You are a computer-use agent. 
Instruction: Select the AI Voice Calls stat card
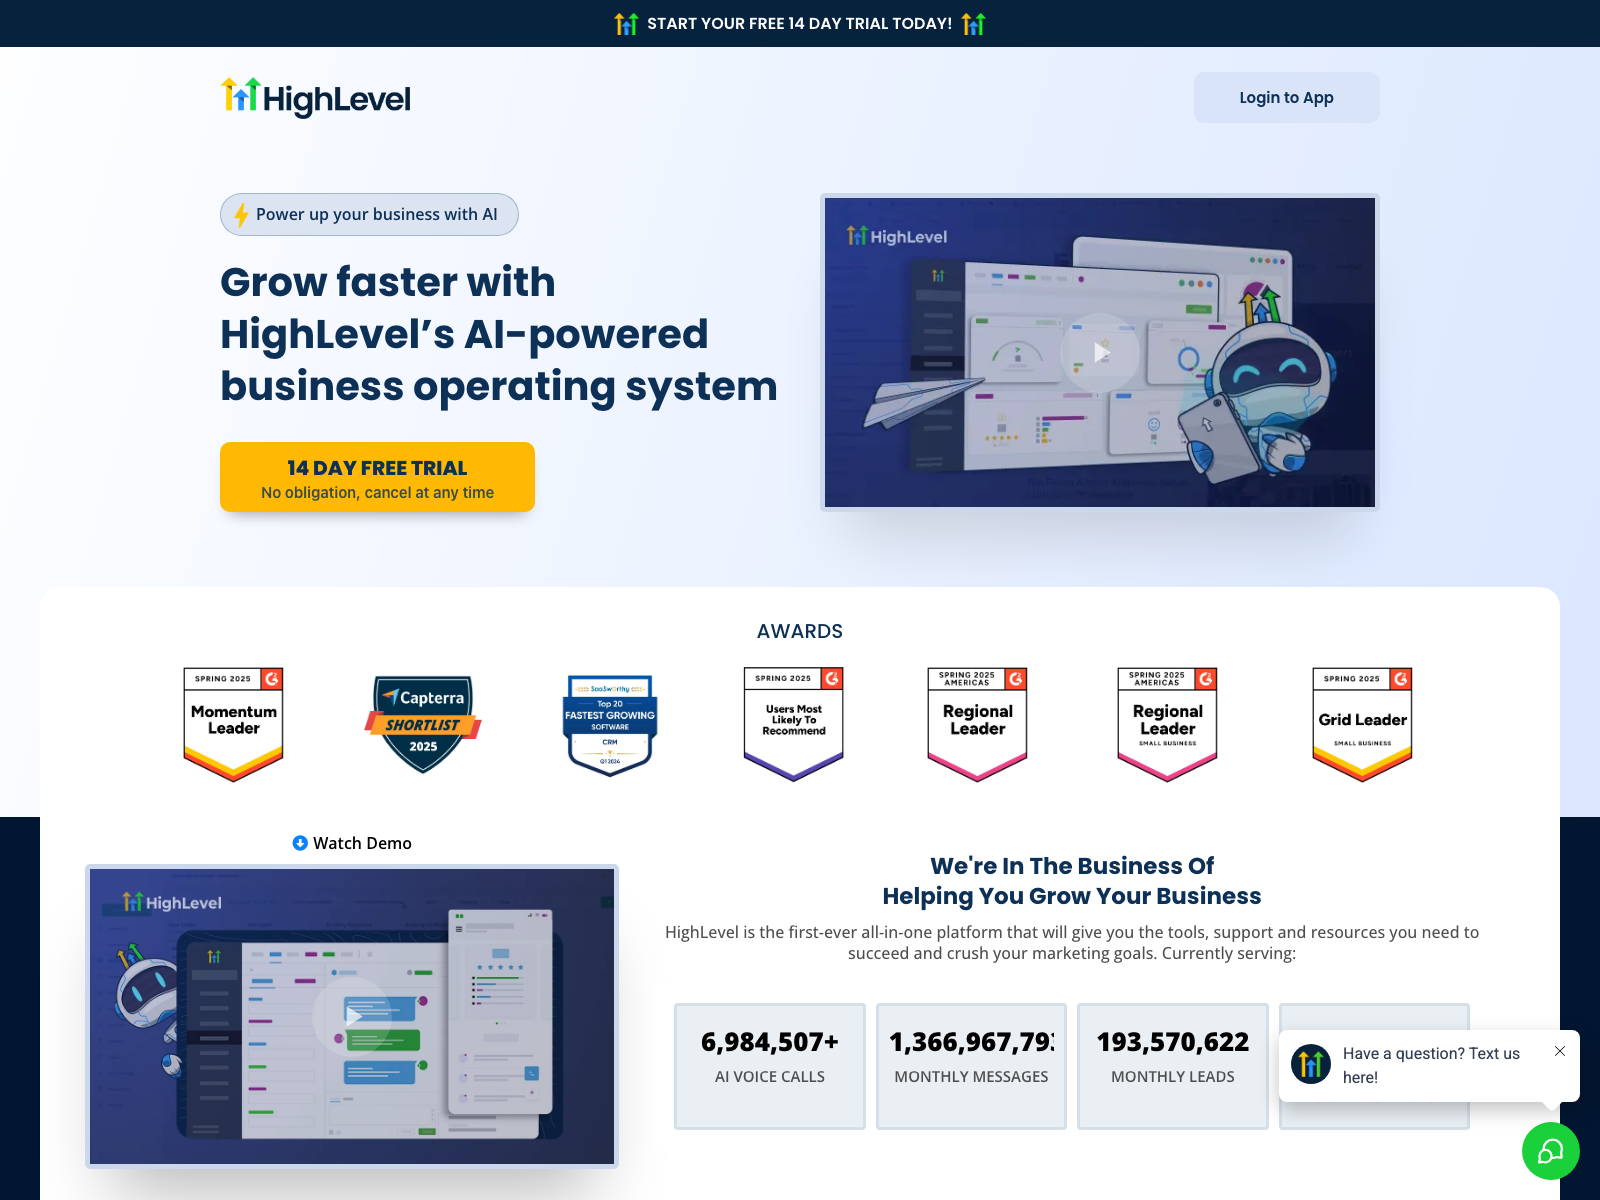pos(770,1066)
